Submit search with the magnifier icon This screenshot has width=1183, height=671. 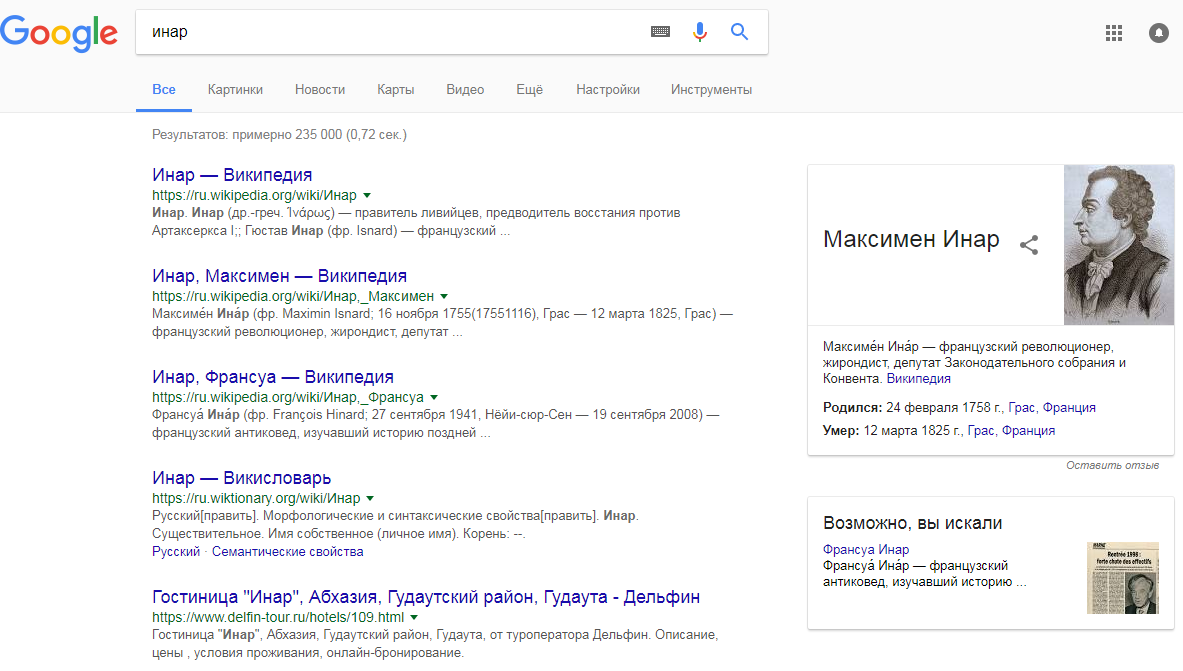pos(739,32)
